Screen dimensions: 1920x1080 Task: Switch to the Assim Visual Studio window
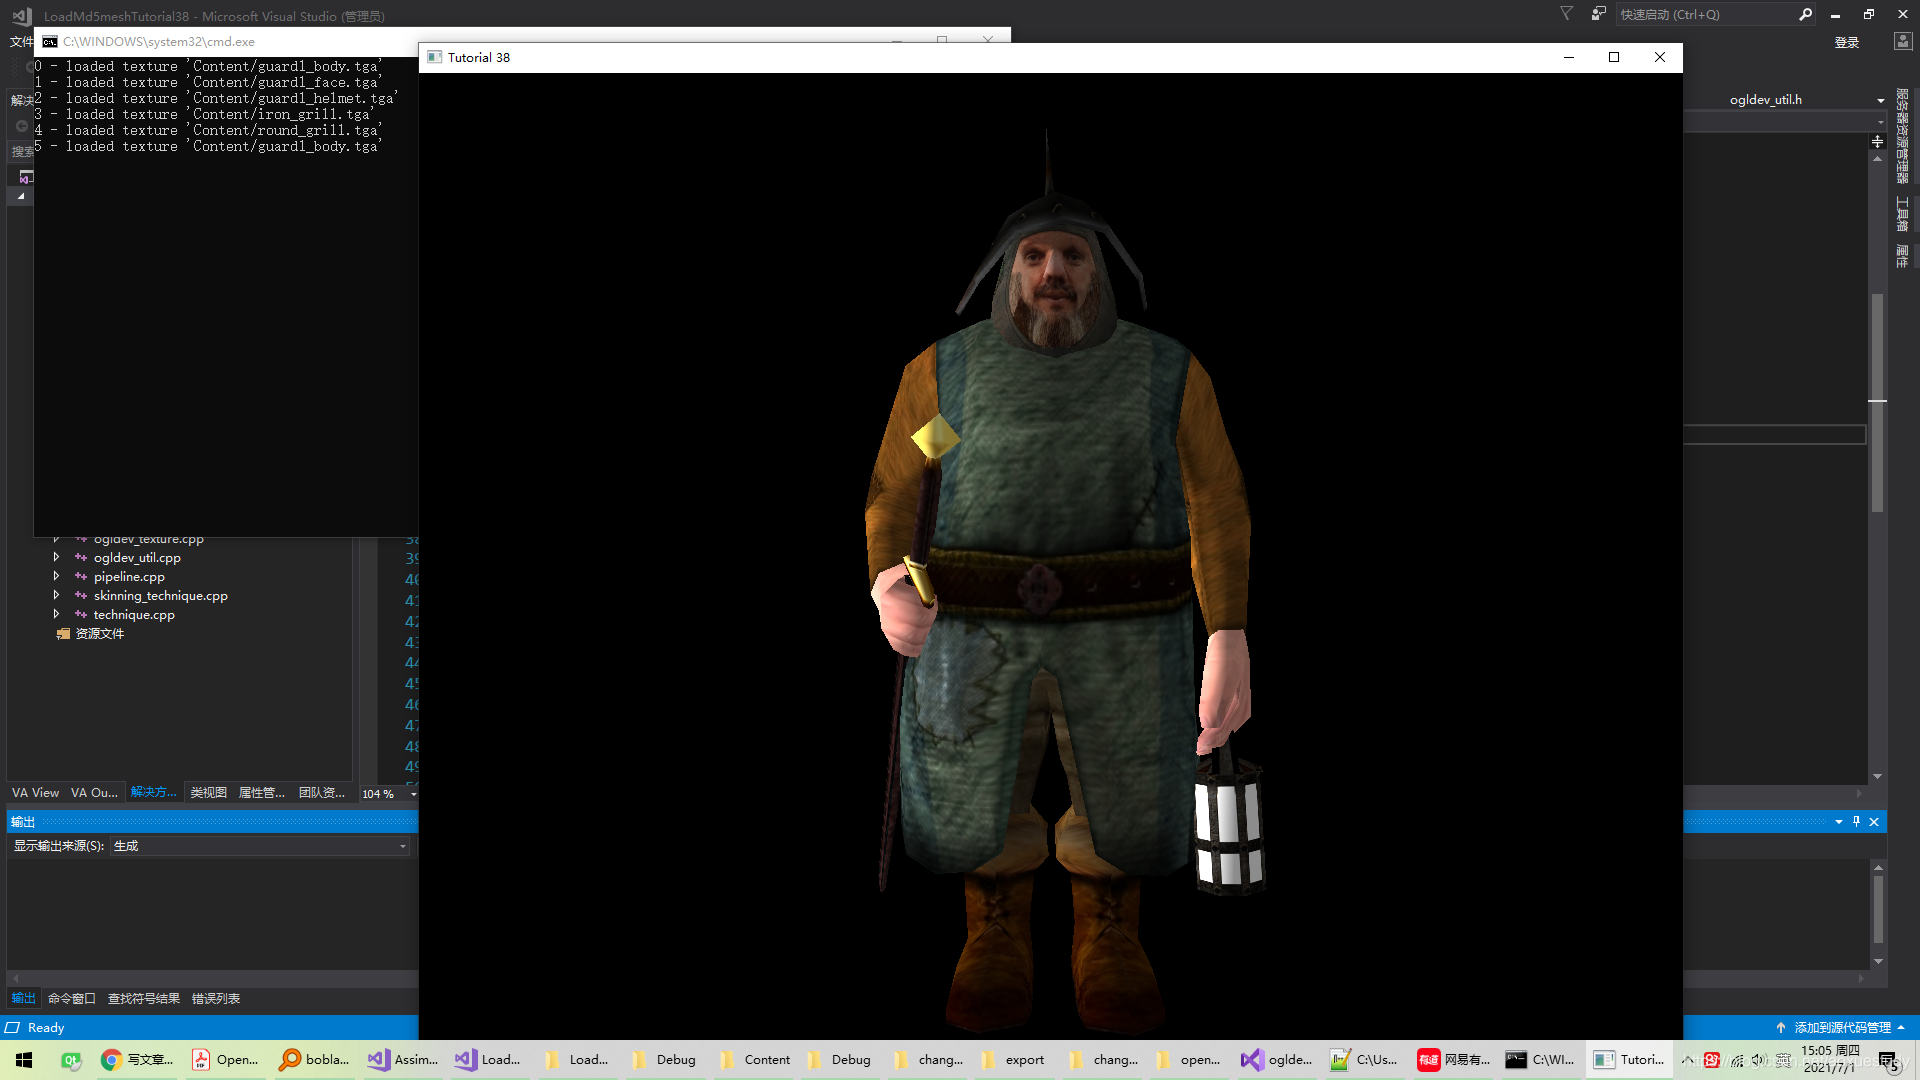(402, 1060)
